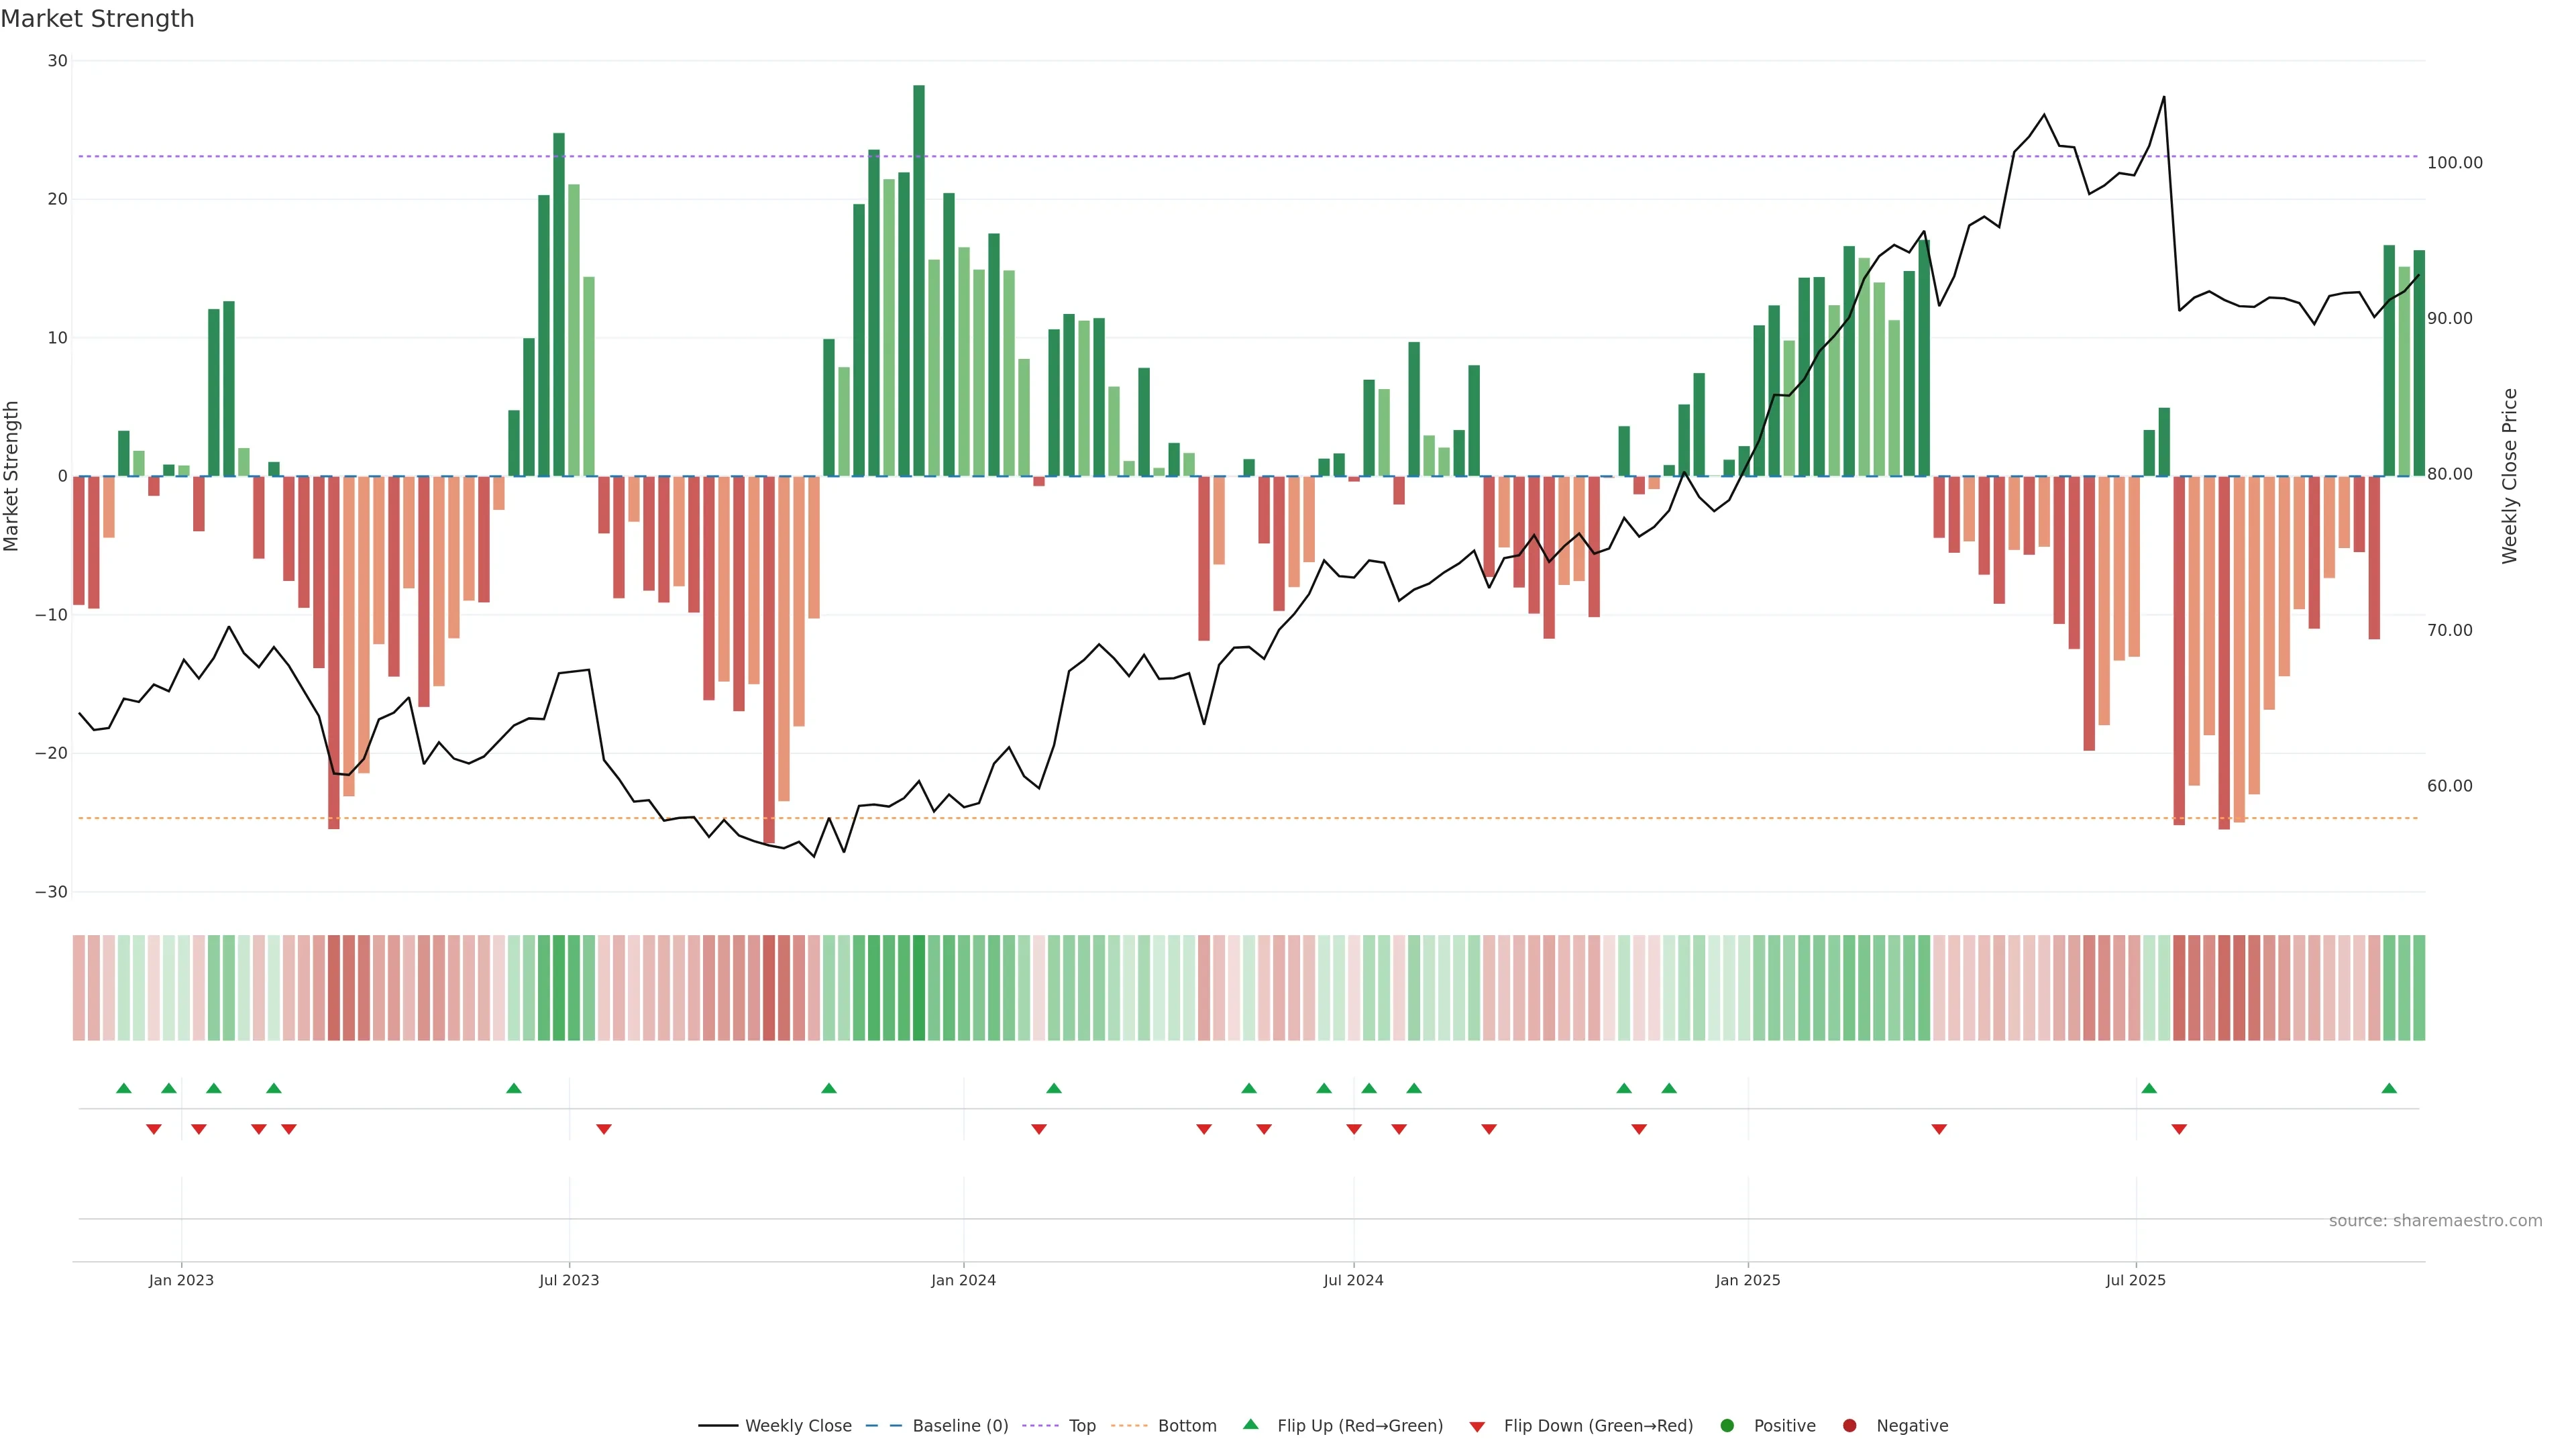The width and height of the screenshot is (2576, 1449).
Task: Click the Jul 2025 x-axis label
Action: click(2135, 1280)
